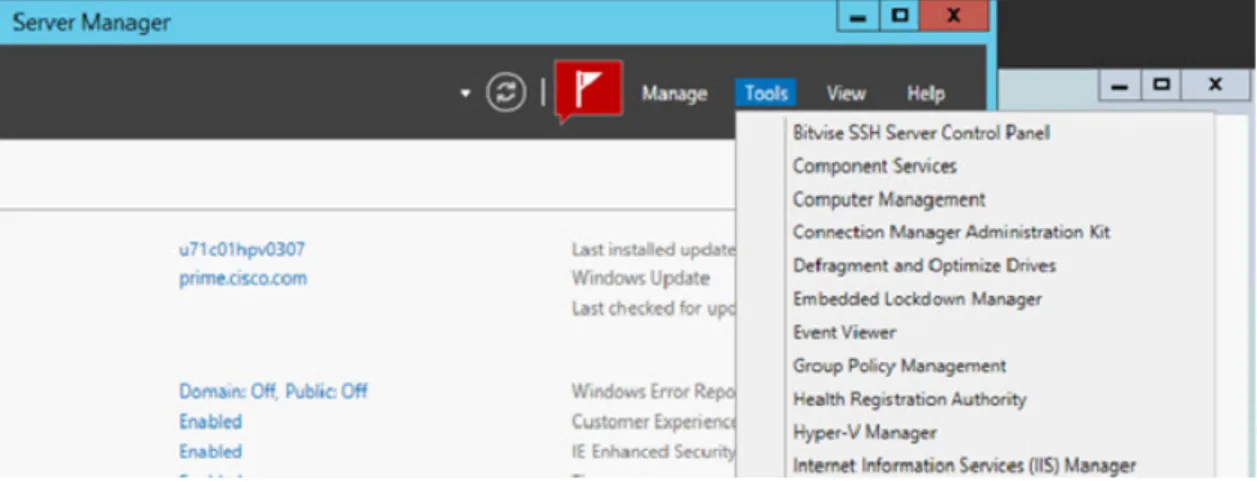
Task: Open Connection Manager Administration Kit
Action: (x=951, y=232)
